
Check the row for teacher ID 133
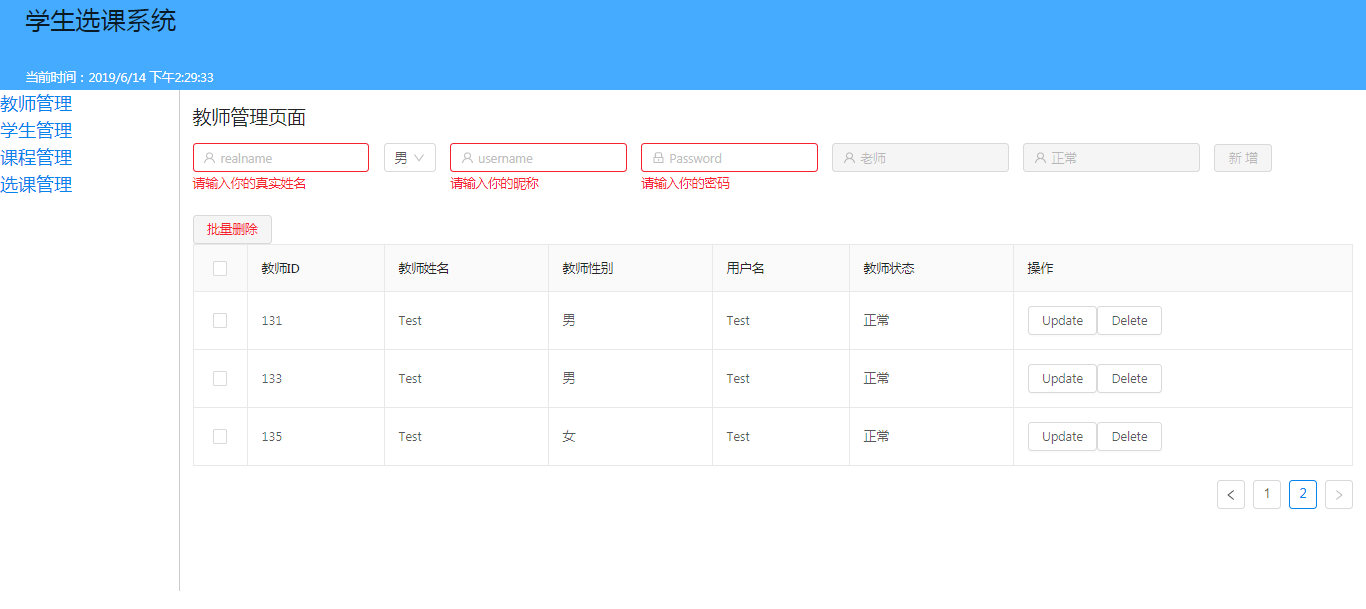(x=220, y=378)
